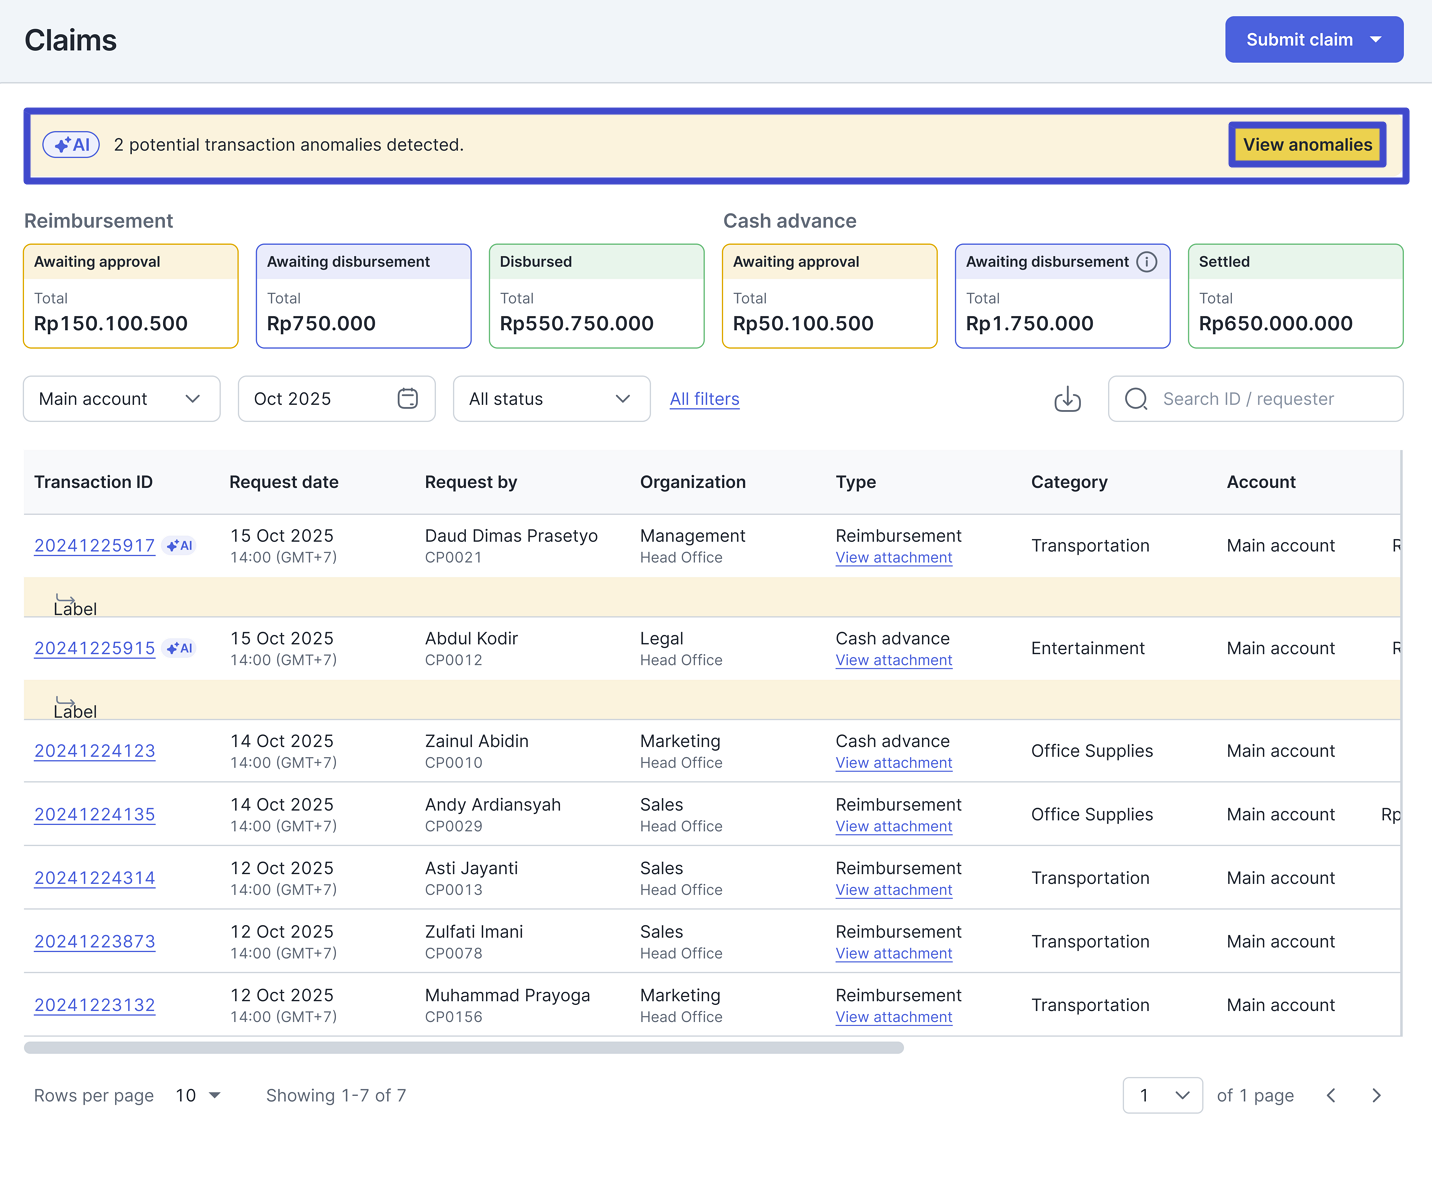Open the page number dropdown

click(x=1162, y=1096)
